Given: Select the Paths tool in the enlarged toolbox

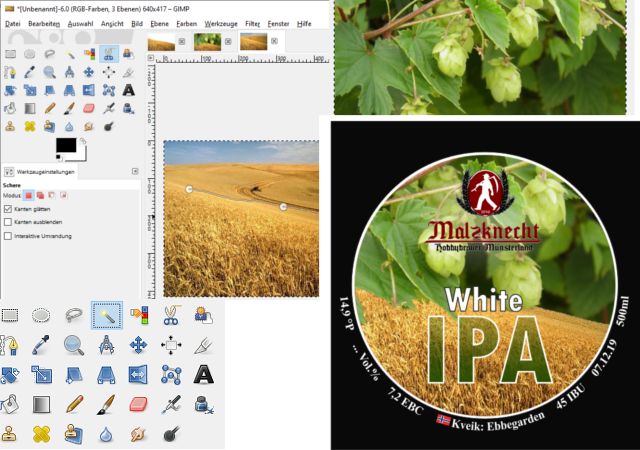Looking at the screenshot, I should (x=9, y=345).
